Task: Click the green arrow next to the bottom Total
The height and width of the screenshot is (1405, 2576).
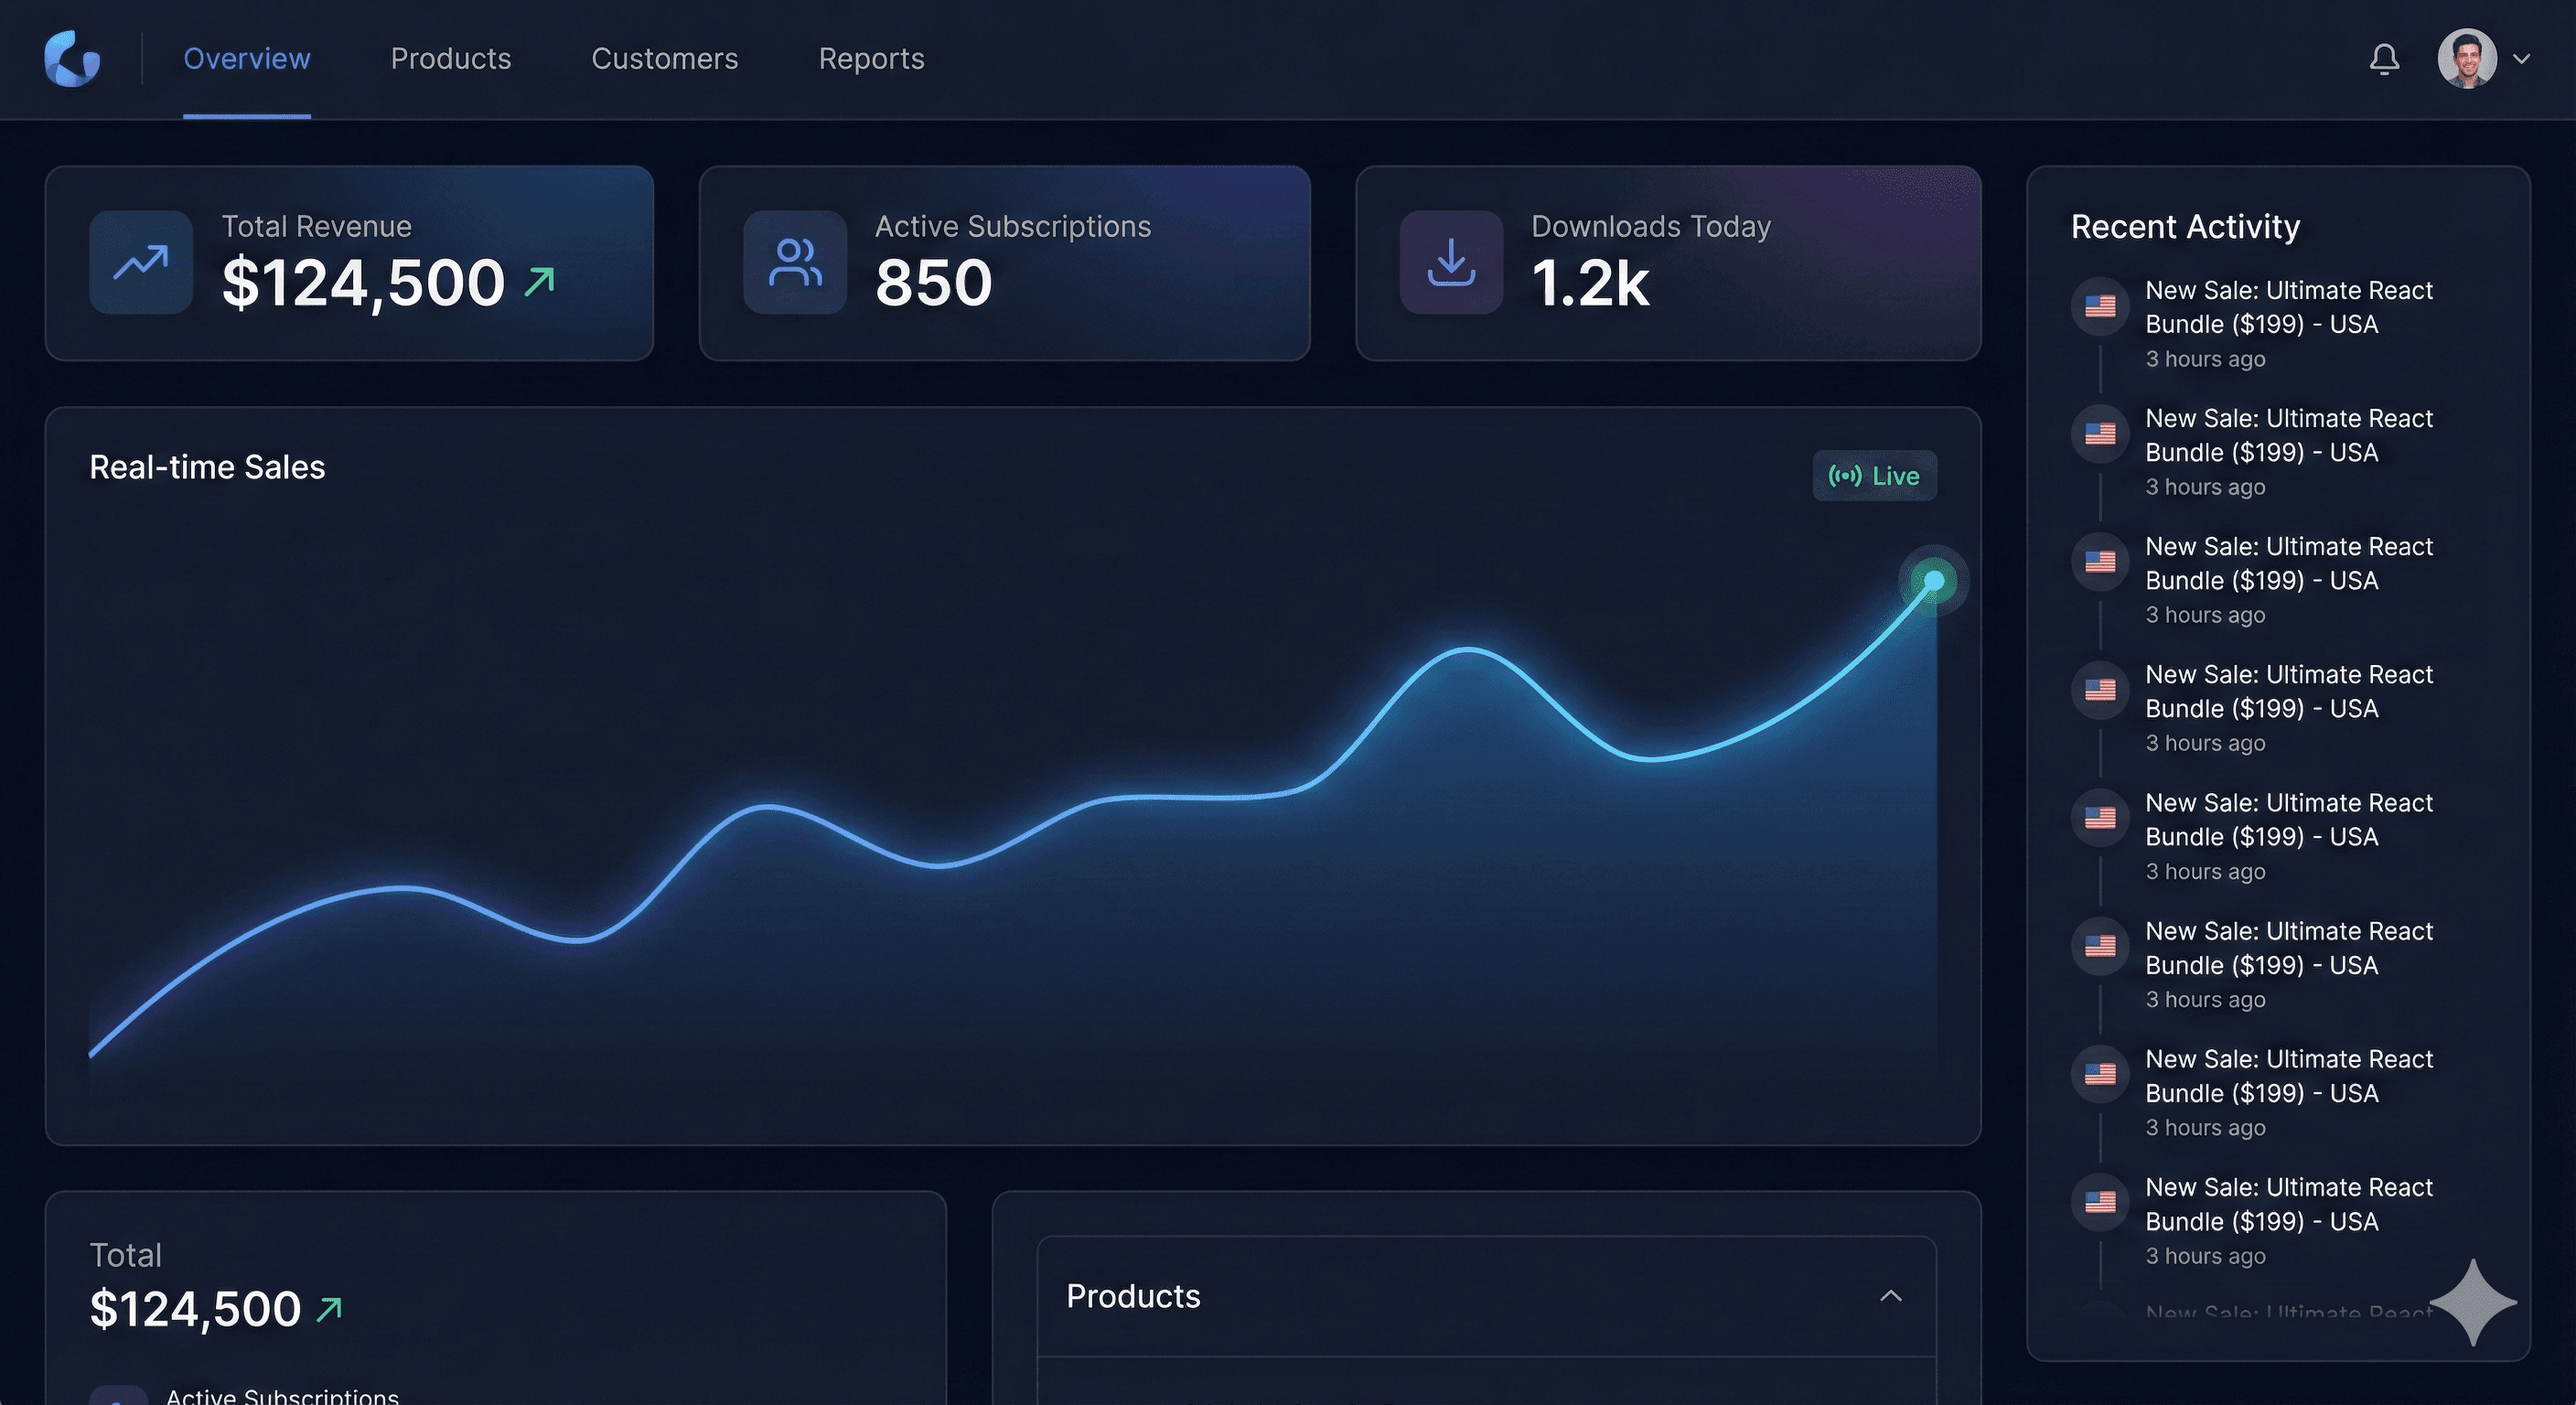Action: [329, 1309]
